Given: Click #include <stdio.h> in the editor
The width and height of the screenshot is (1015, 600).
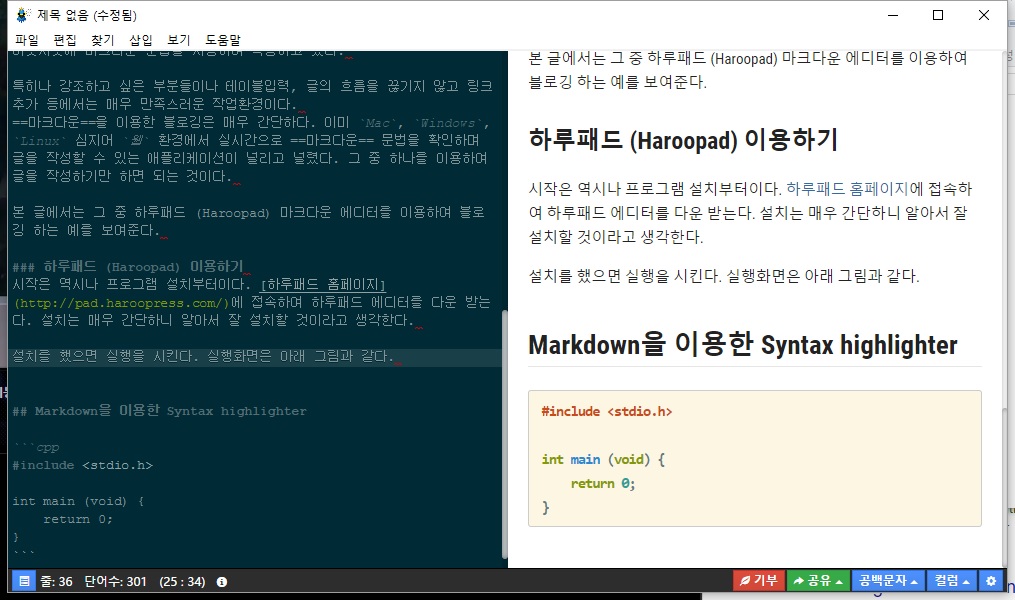Looking at the screenshot, I should [82, 465].
